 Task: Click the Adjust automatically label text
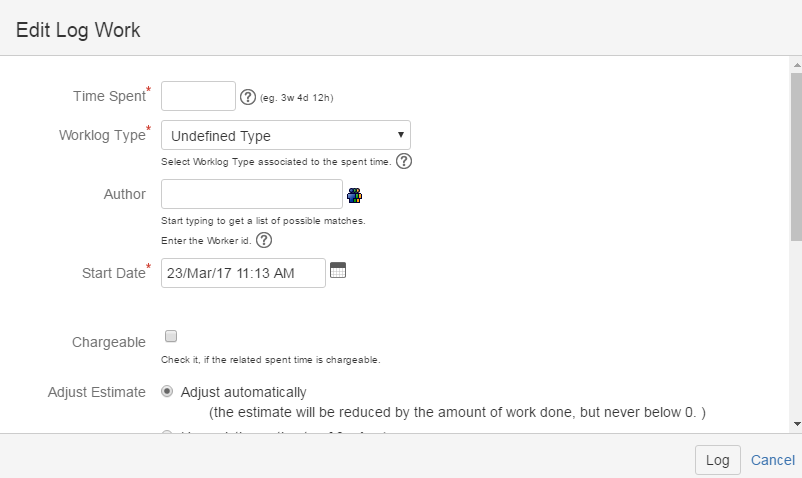[244, 392]
